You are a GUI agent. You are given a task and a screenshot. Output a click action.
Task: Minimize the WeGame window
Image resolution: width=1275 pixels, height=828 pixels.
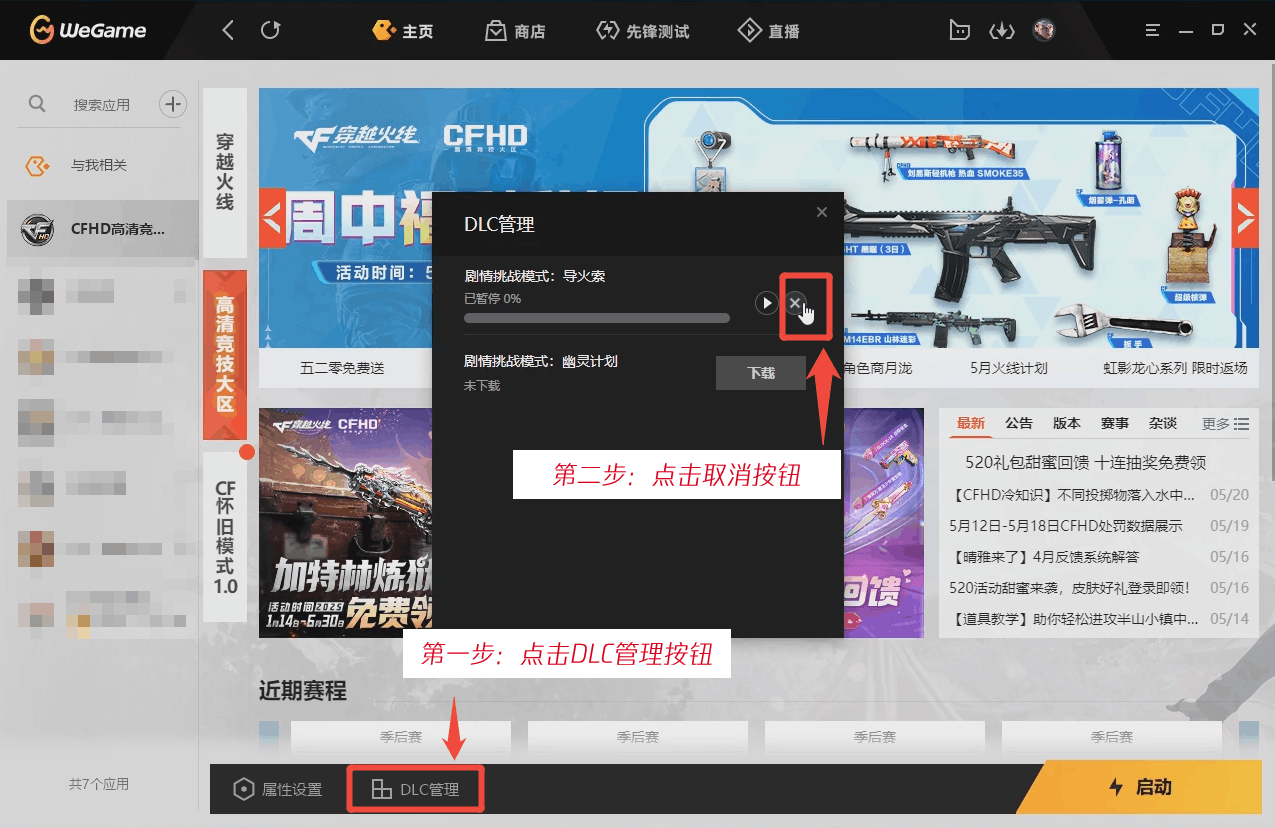point(1186,30)
